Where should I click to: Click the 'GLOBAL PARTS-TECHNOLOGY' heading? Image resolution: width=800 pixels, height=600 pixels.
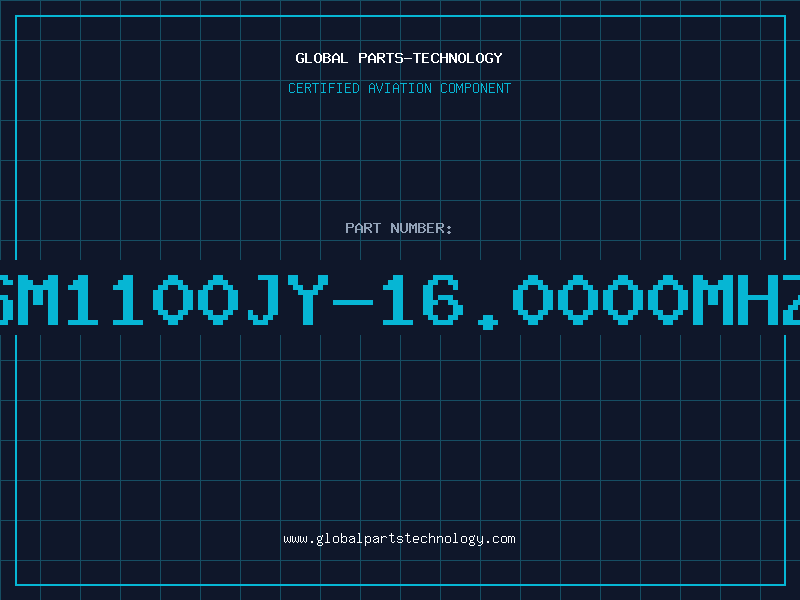(399, 58)
